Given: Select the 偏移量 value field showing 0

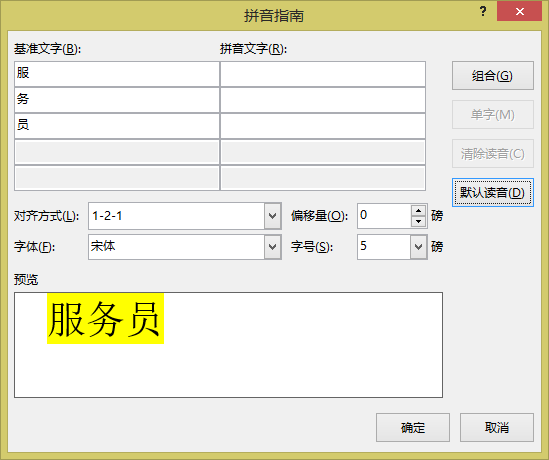Looking at the screenshot, I should 384,216.
